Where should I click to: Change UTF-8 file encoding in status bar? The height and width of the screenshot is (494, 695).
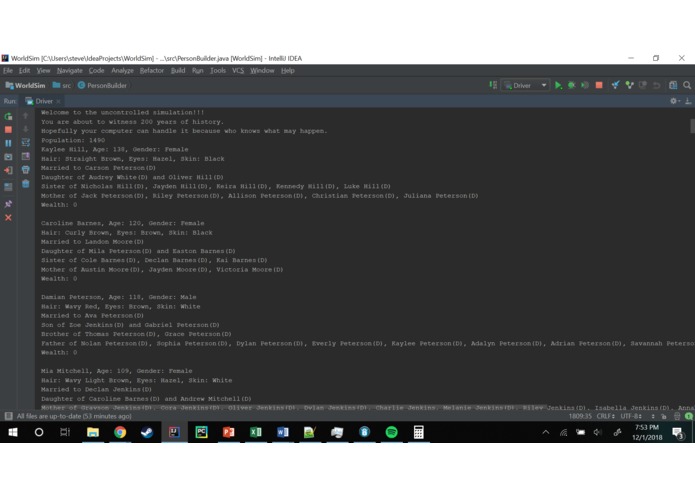(631, 416)
